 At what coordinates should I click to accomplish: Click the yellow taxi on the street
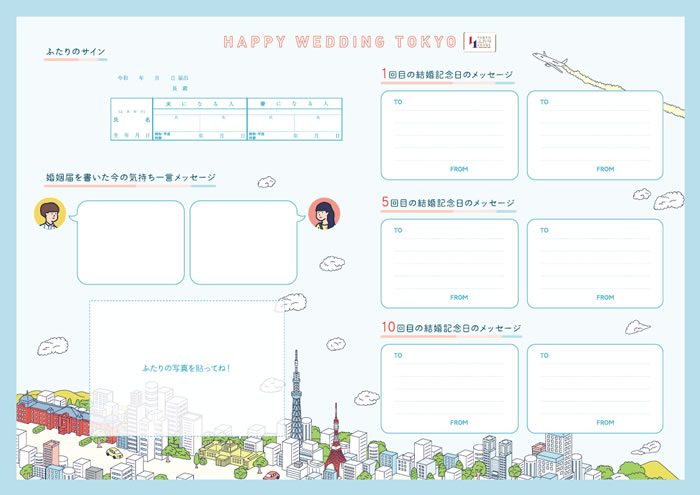tap(114, 452)
